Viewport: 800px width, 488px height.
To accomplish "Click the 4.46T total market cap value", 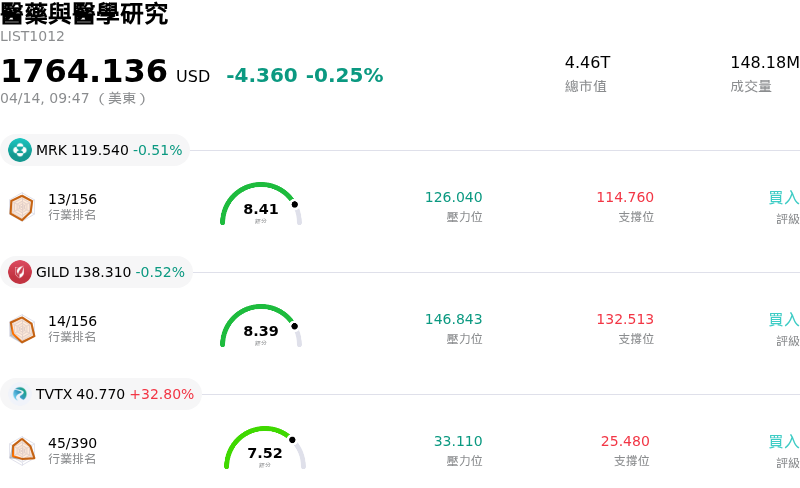I will tap(587, 62).
